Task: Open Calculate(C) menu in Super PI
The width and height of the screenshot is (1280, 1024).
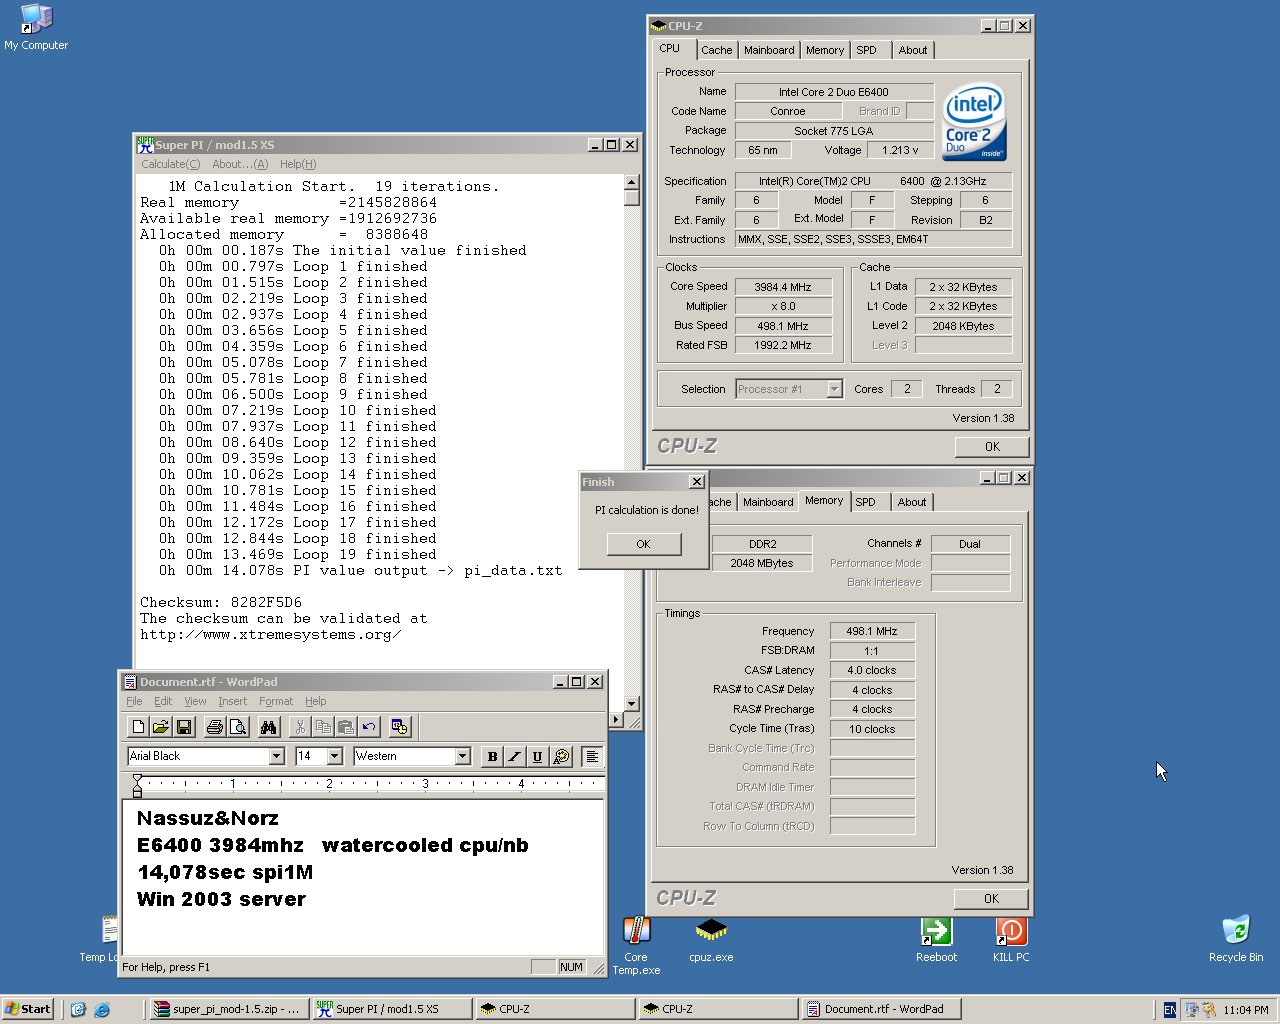Action: (170, 164)
